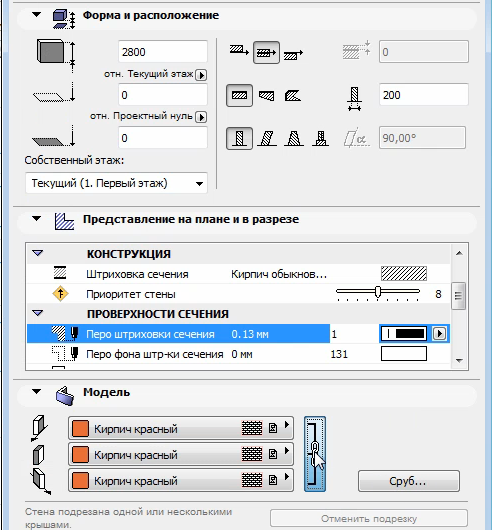Click inside face surface icon

pos(41,482)
